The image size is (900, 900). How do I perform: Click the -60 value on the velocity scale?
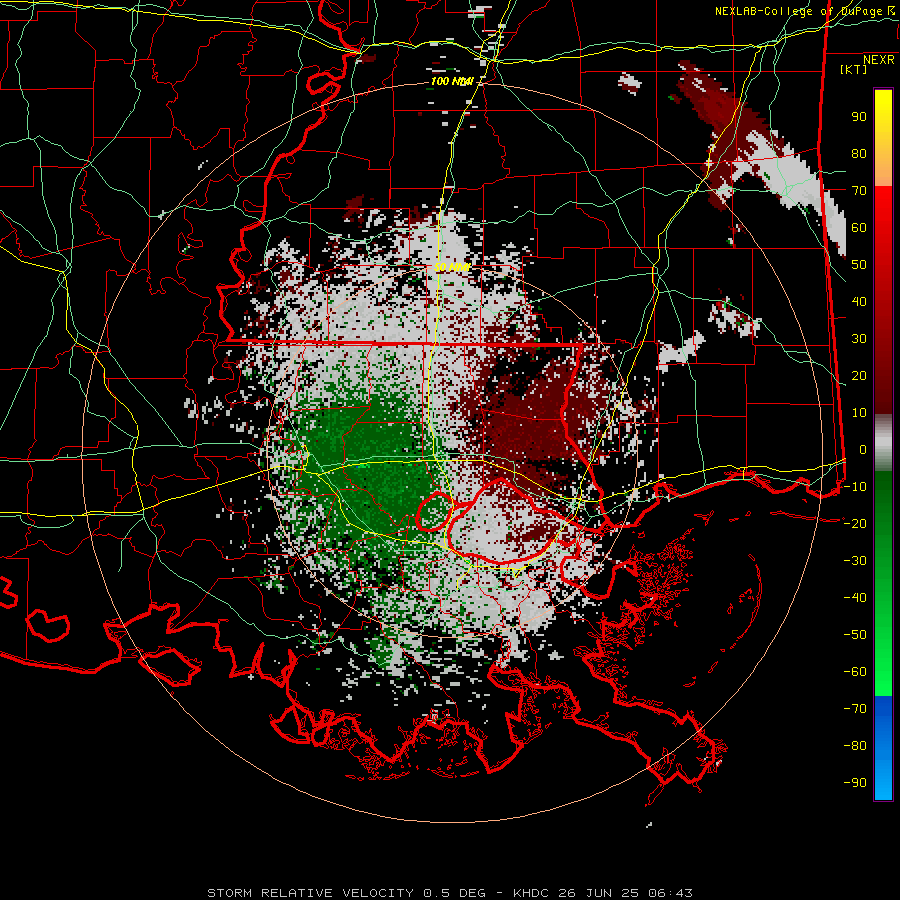click(x=855, y=672)
